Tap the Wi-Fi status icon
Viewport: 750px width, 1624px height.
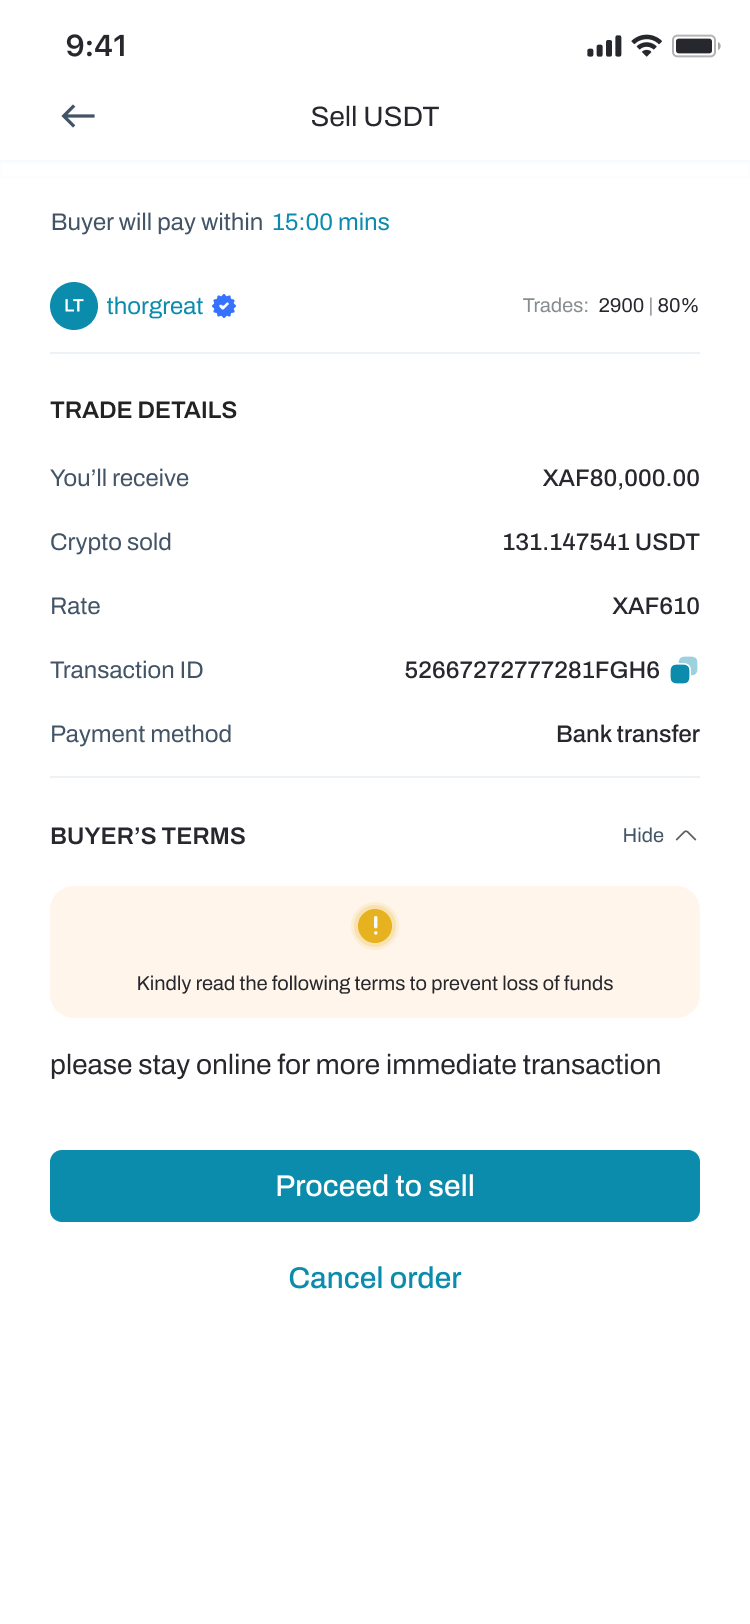coord(647,46)
